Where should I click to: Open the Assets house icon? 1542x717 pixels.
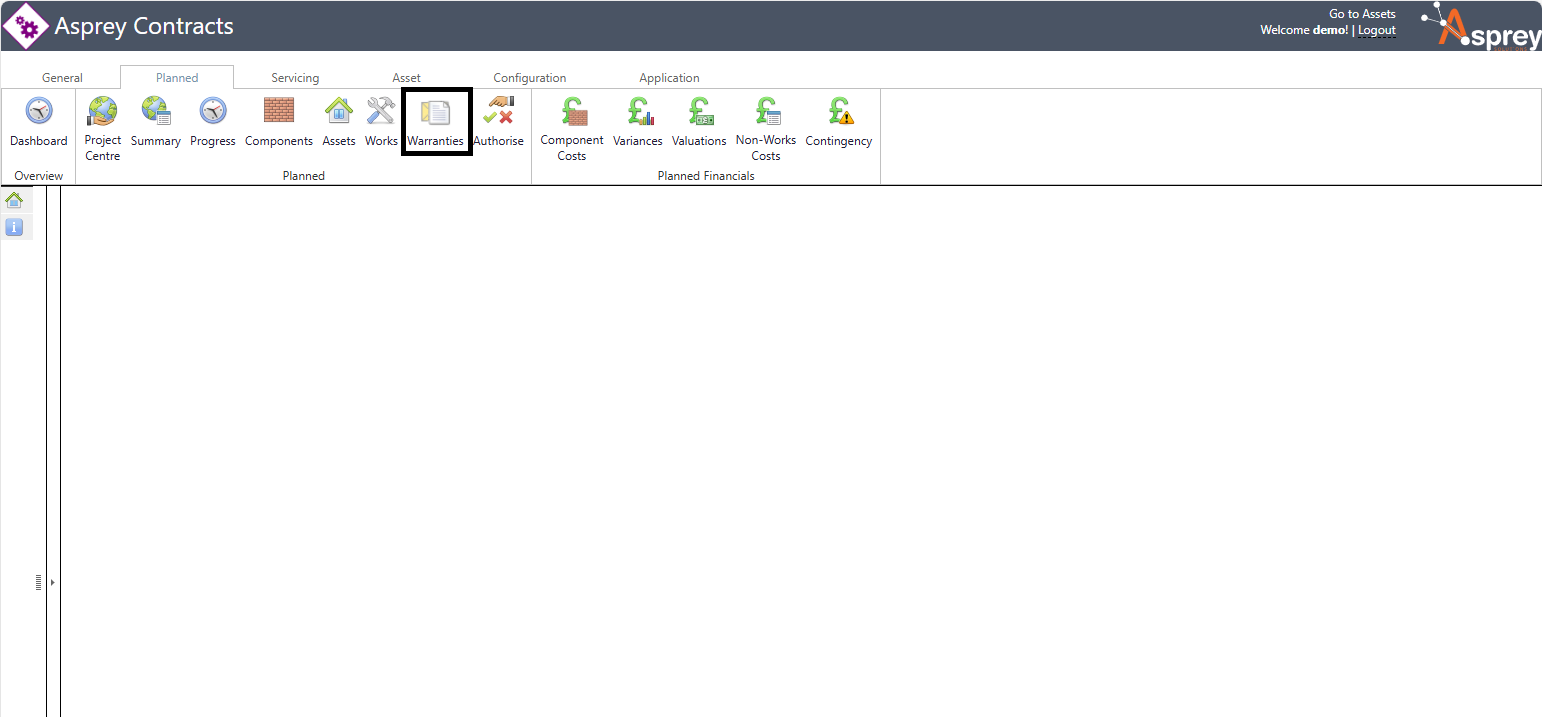point(339,112)
